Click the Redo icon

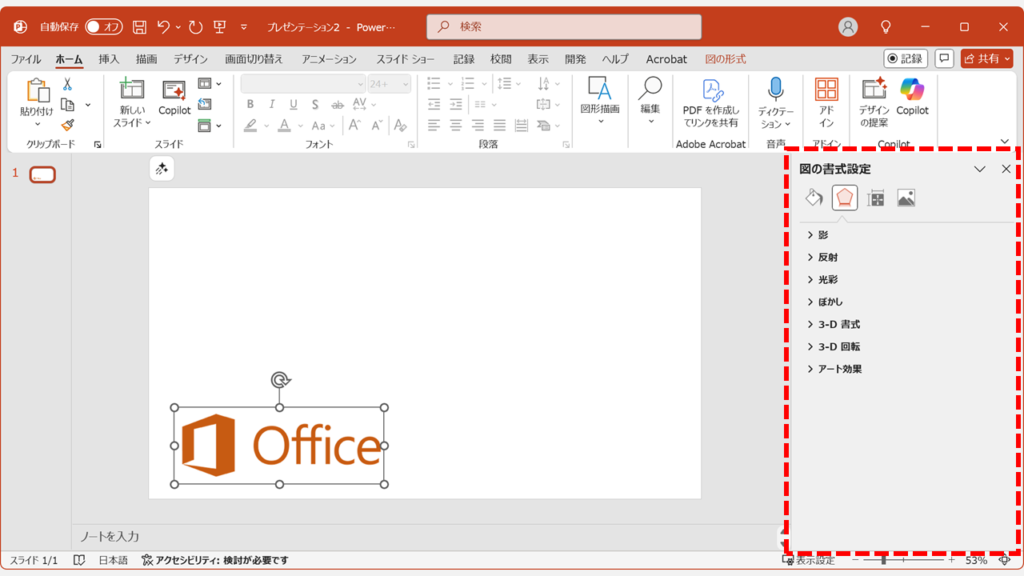coord(195,27)
